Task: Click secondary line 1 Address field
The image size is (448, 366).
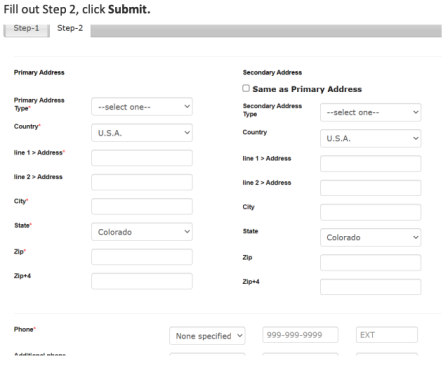Action: 371,164
